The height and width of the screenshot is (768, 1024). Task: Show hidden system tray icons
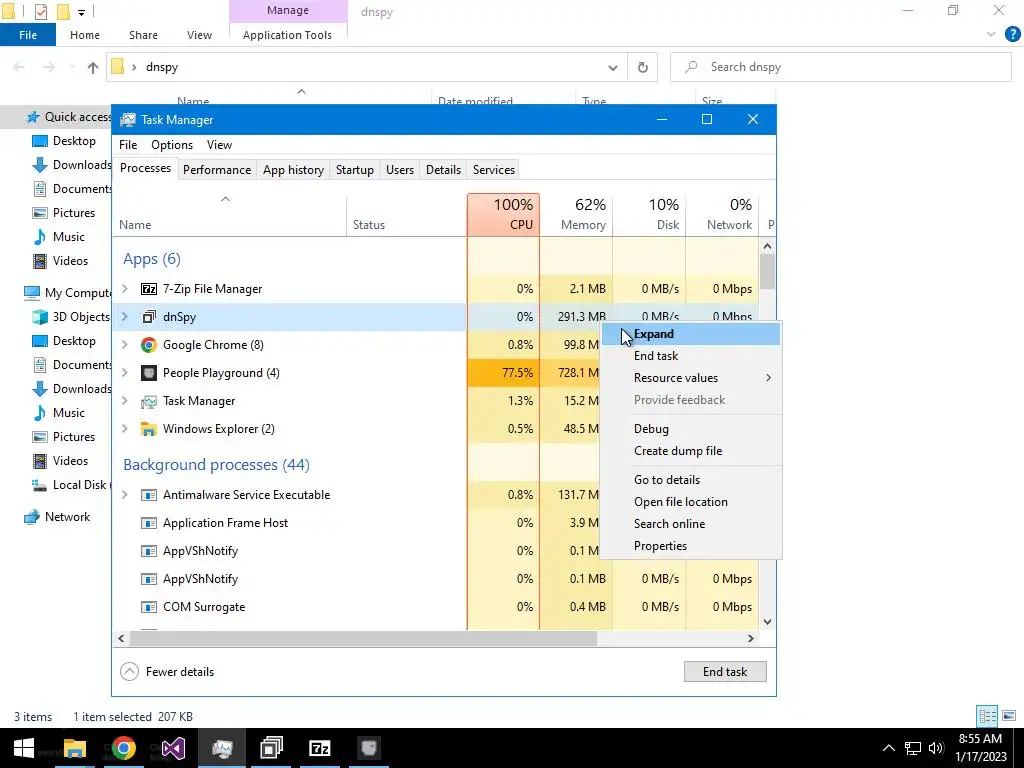tap(889, 748)
